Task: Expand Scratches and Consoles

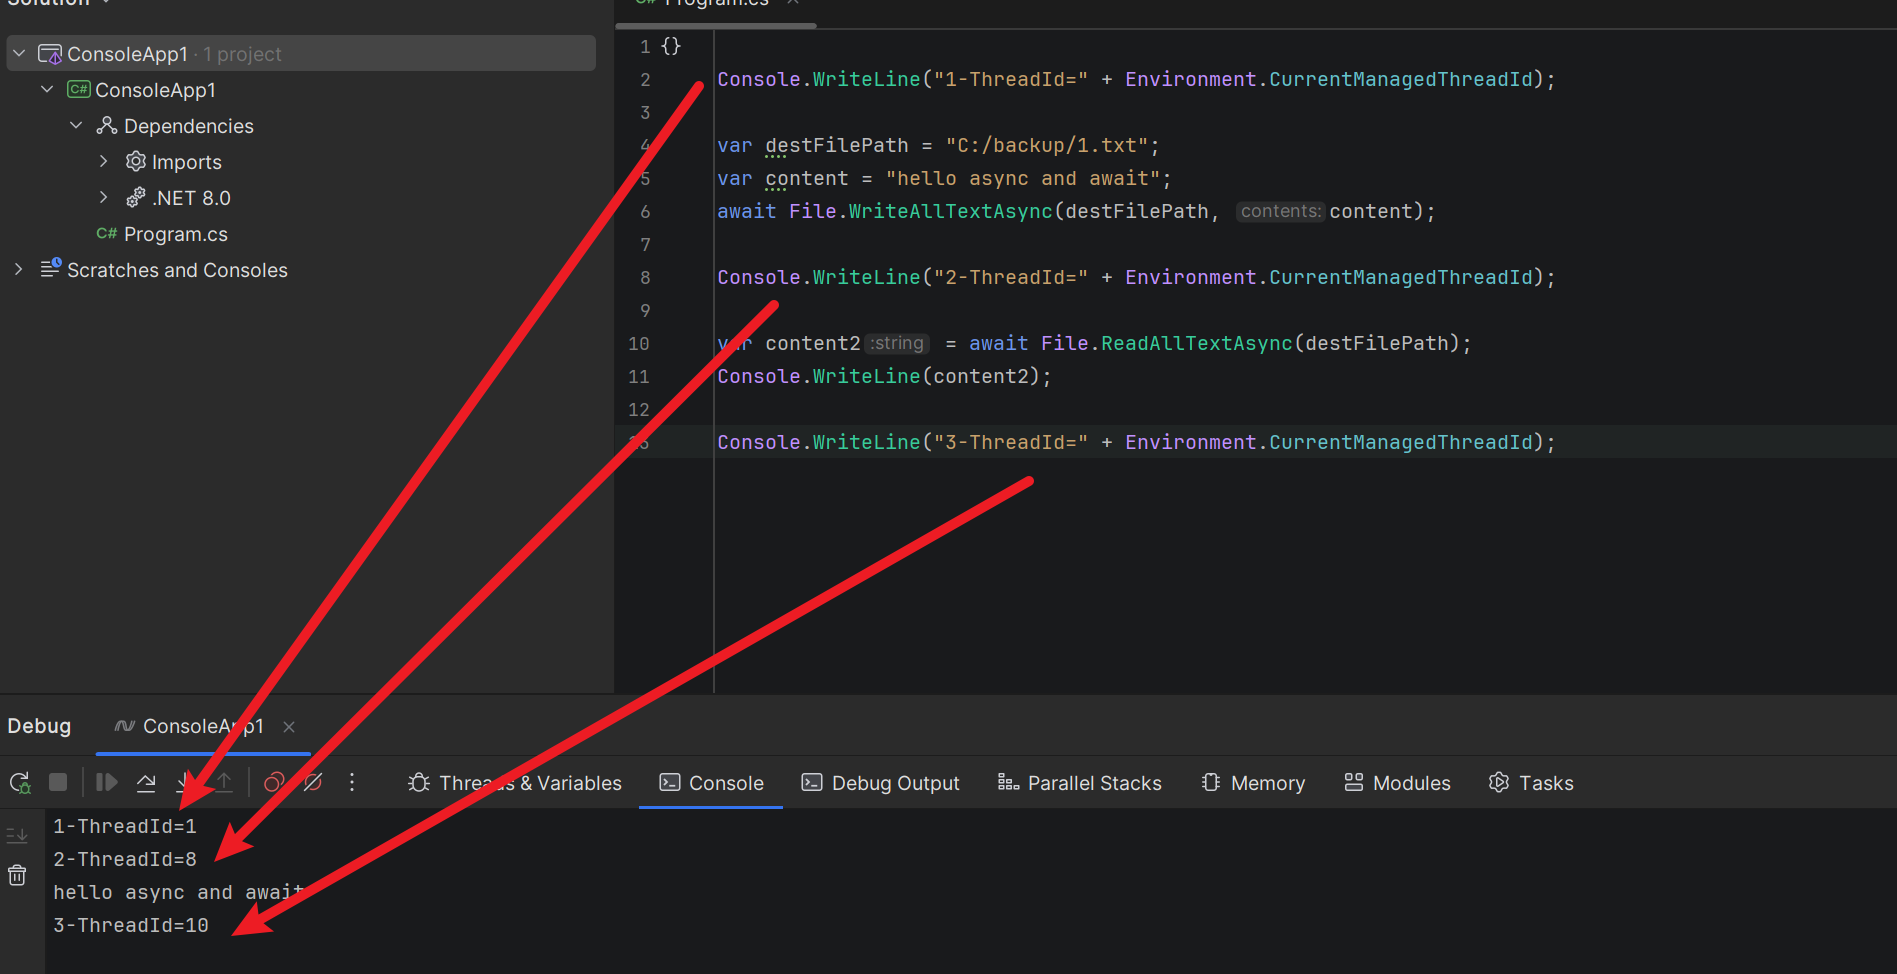Action: pos(19,270)
